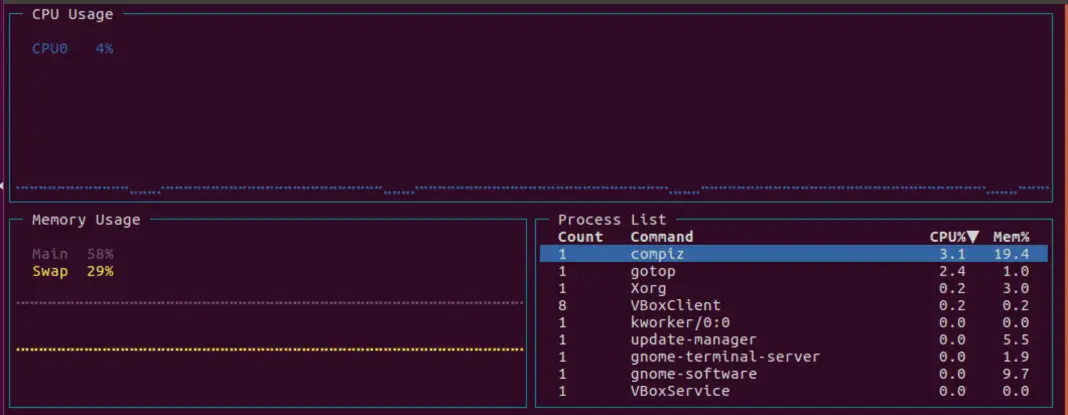Image resolution: width=1068 pixels, height=415 pixels.
Task: Select the compiz process name
Action: pyautogui.click(x=657, y=254)
